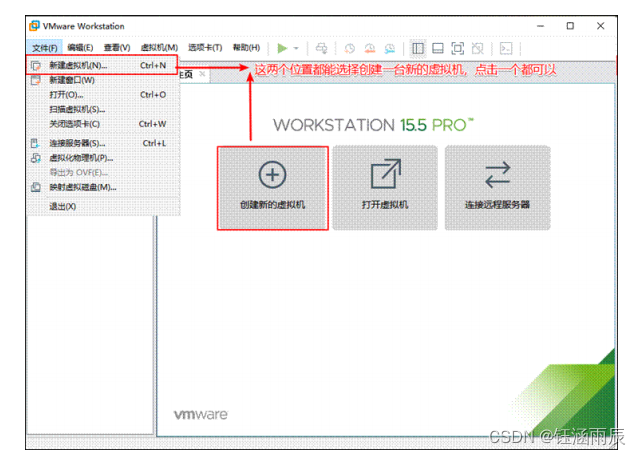Select 映射虚拟磁盘(M)... menu entry
The height and width of the screenshot is (455, 641).
pos(102,188)
